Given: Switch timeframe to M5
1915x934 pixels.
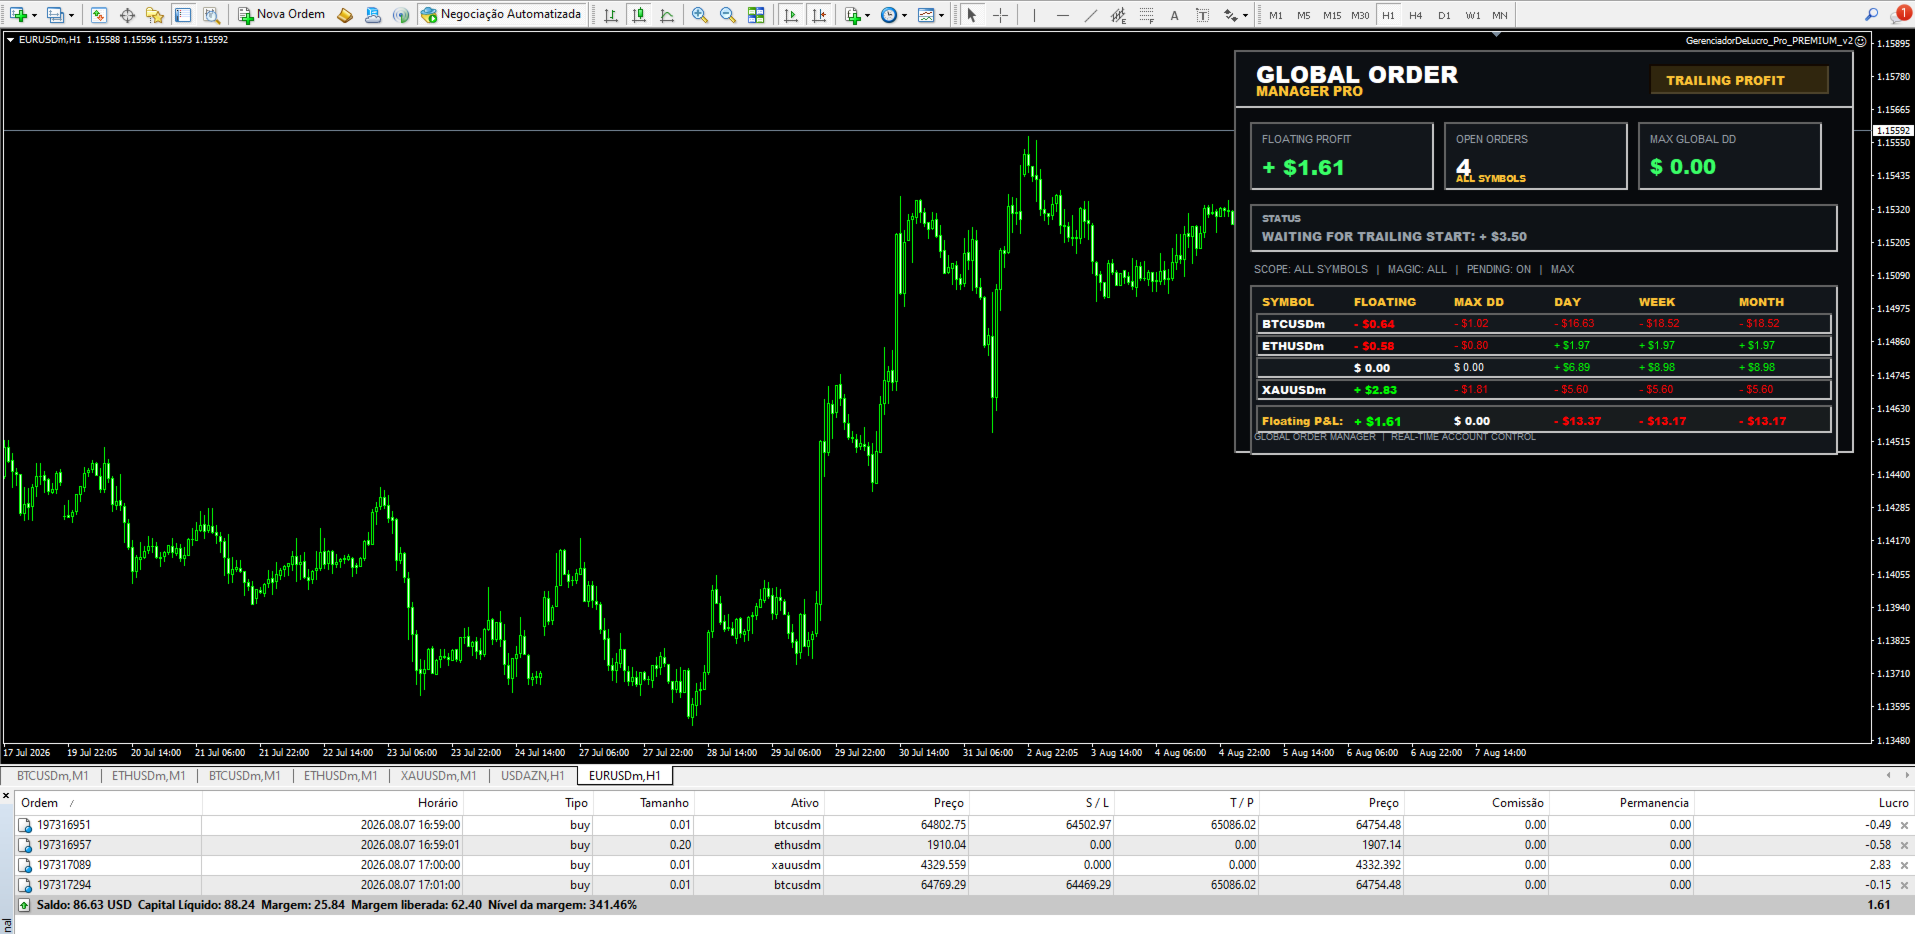Looking at the screenshot, I should [1304, 15].
